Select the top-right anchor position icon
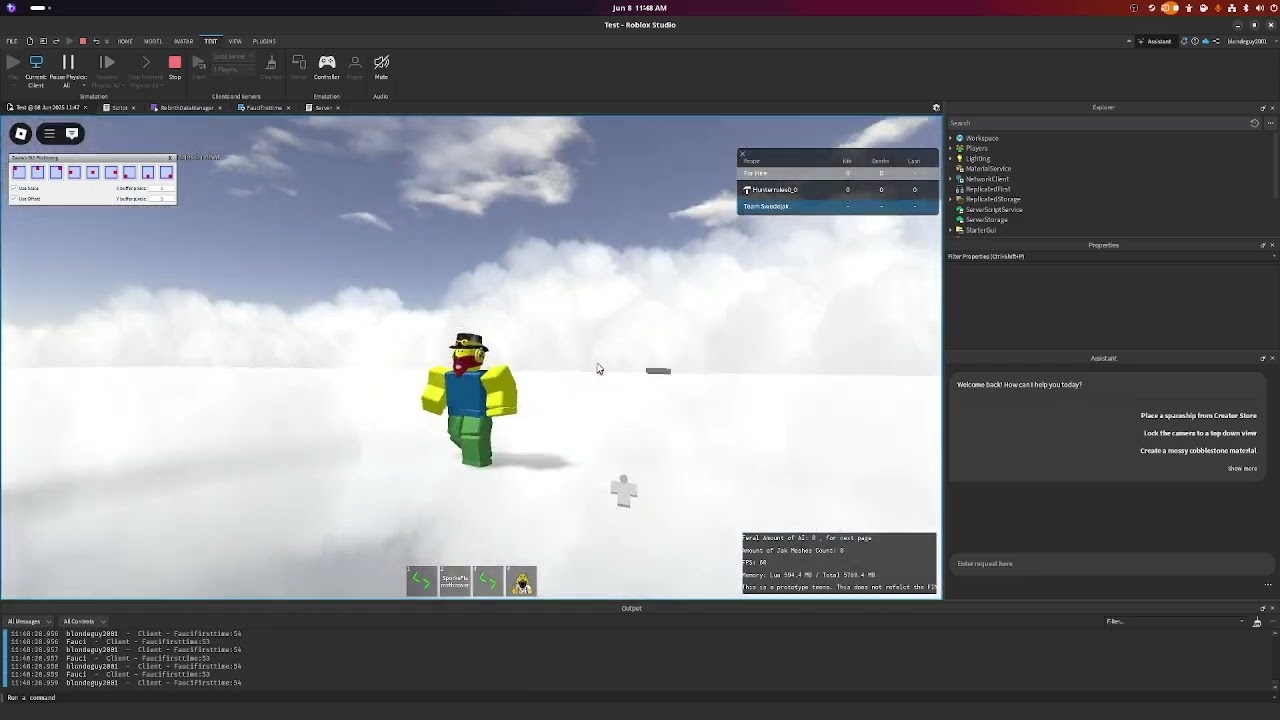Screen dimensions: 1280x720 (x=56, y=173)
